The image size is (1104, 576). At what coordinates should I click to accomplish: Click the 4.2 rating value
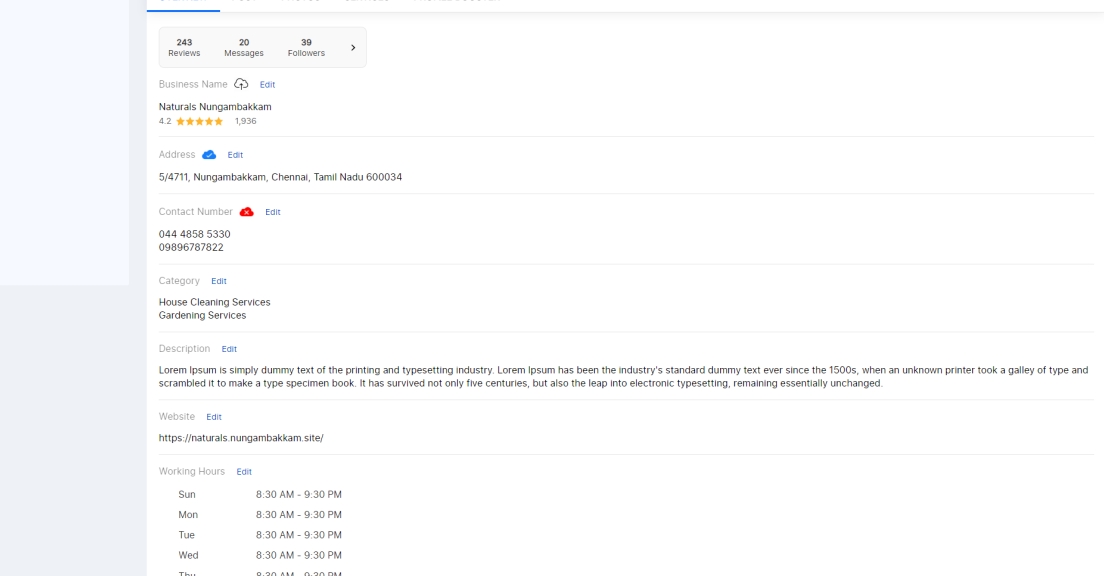coord(165,121)
